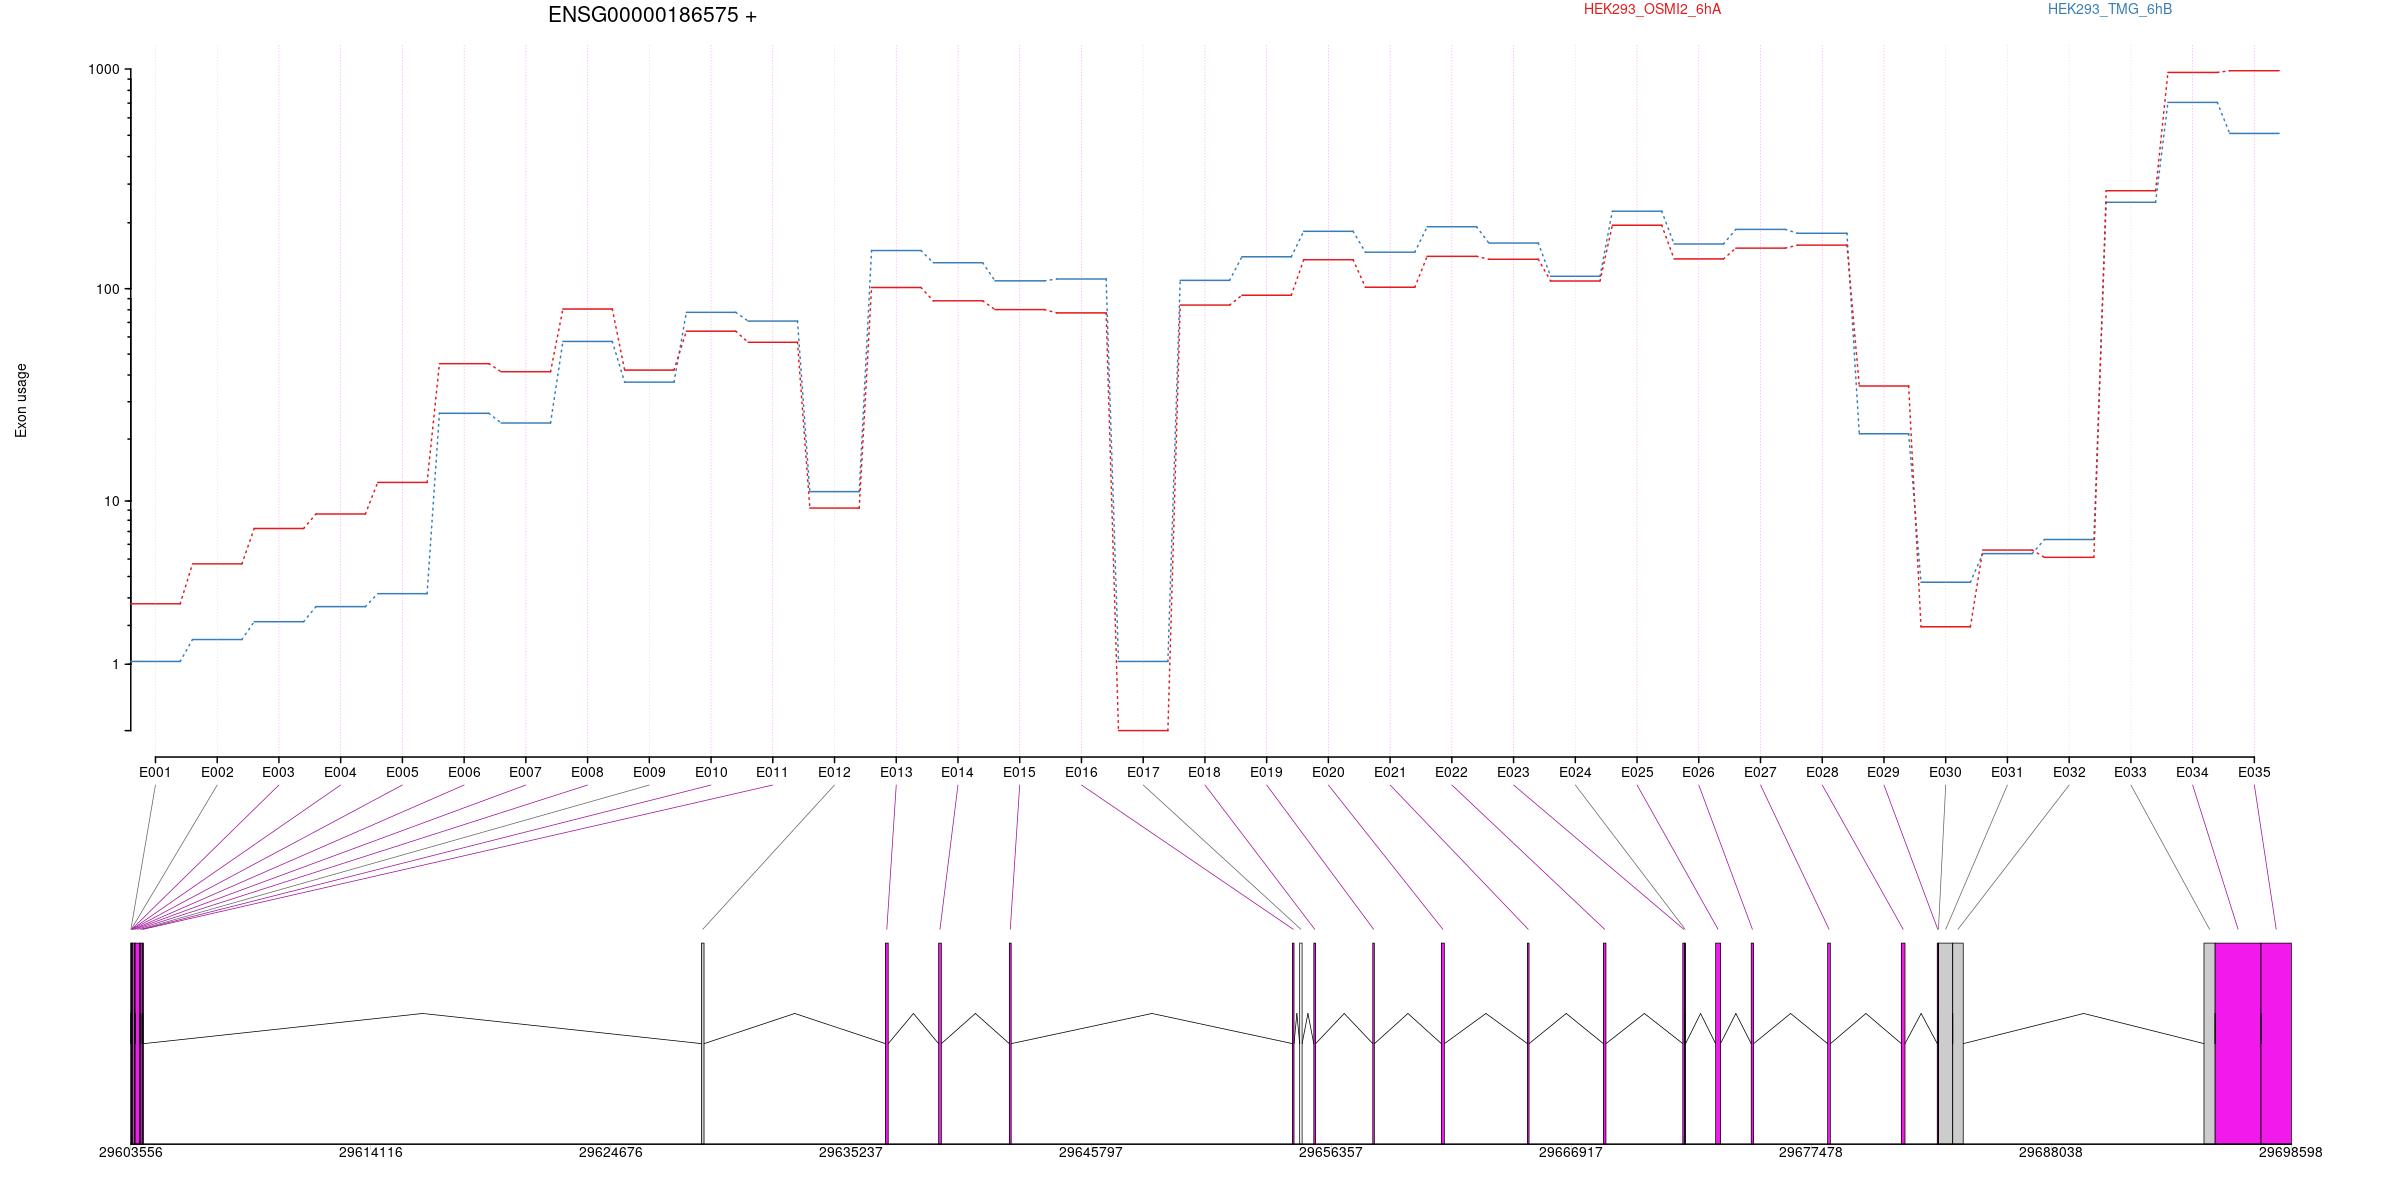The width and height of the screenshot is (2400, 1200).
Task: Click exon label E034
Action: pos(2192,772)
